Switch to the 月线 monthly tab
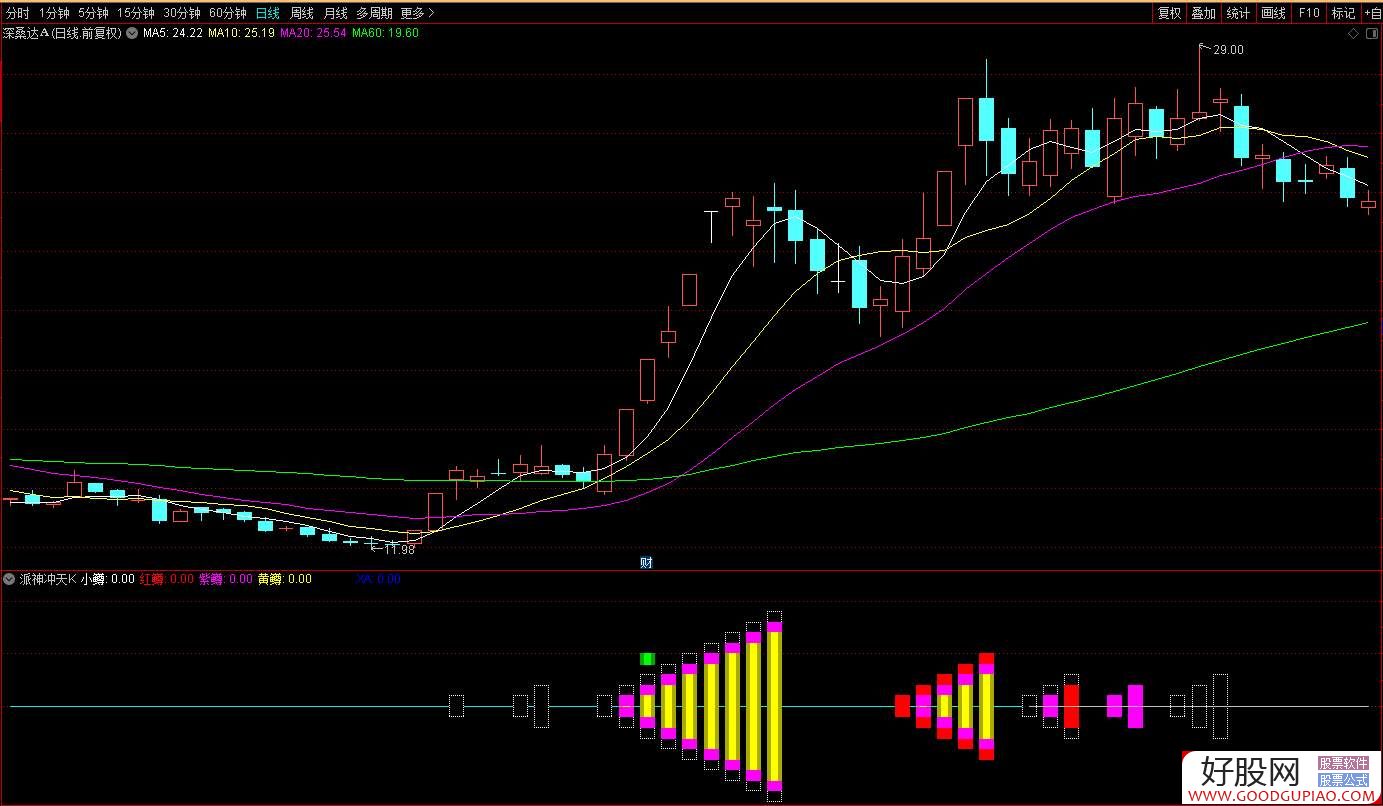The height and width of the screenshot is (806, 1383). click(335, 13)
